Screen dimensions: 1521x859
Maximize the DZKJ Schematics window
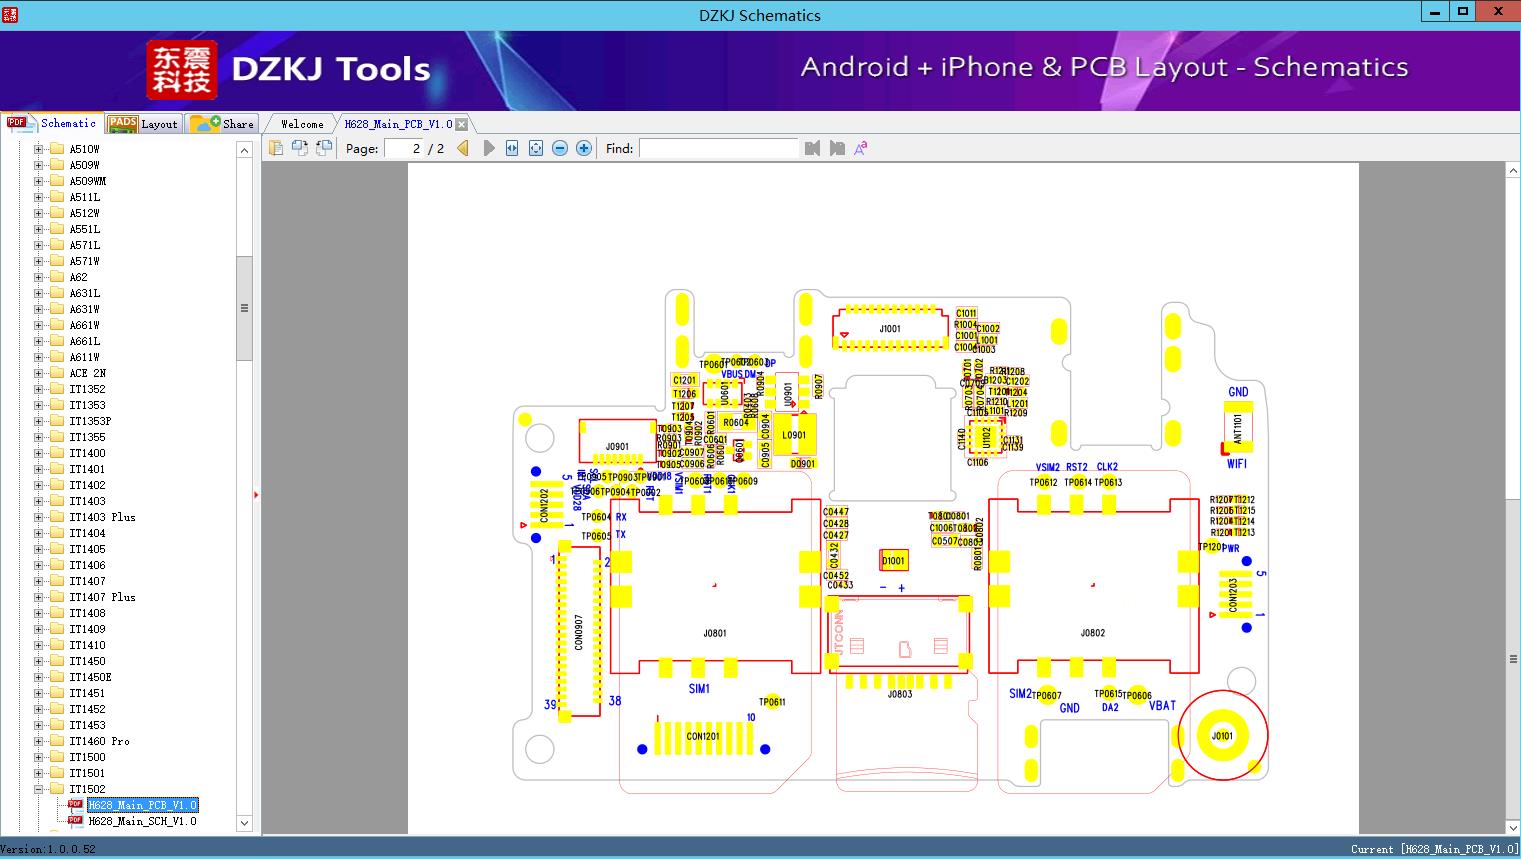point(1462,12)
